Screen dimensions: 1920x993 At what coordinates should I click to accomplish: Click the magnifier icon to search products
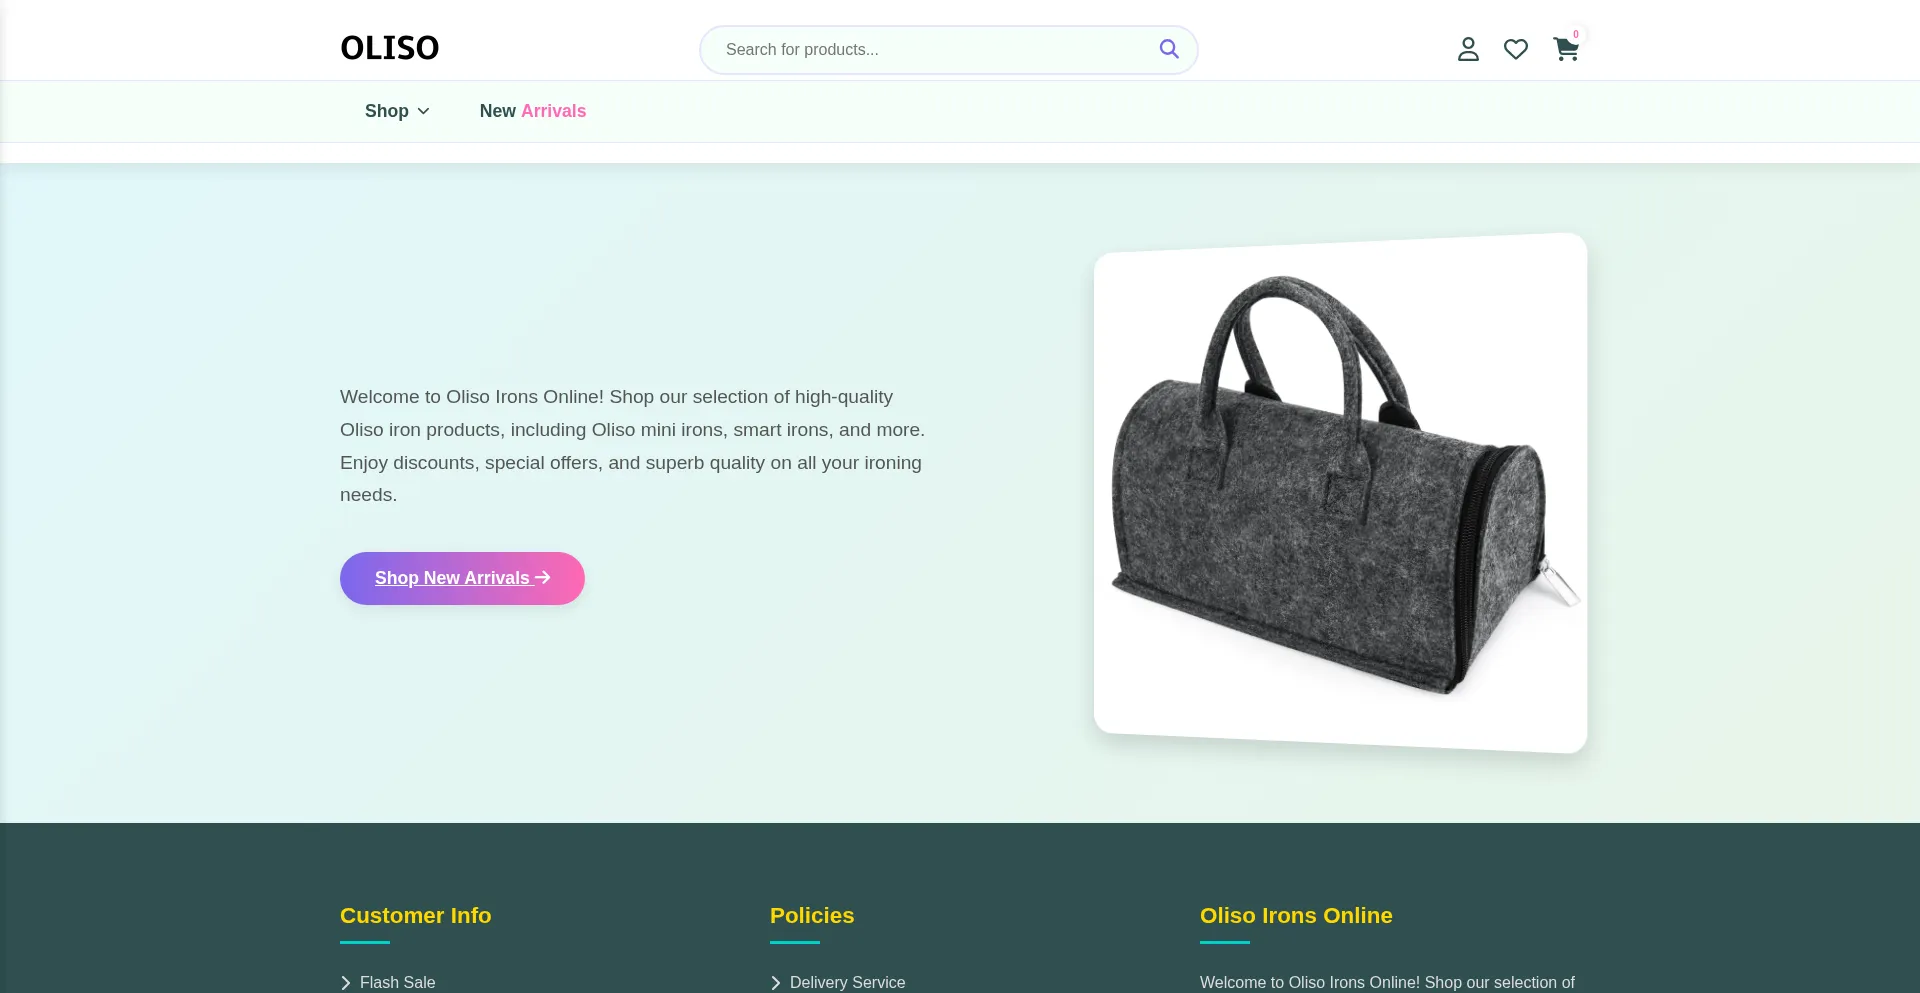click(1169, 47)
